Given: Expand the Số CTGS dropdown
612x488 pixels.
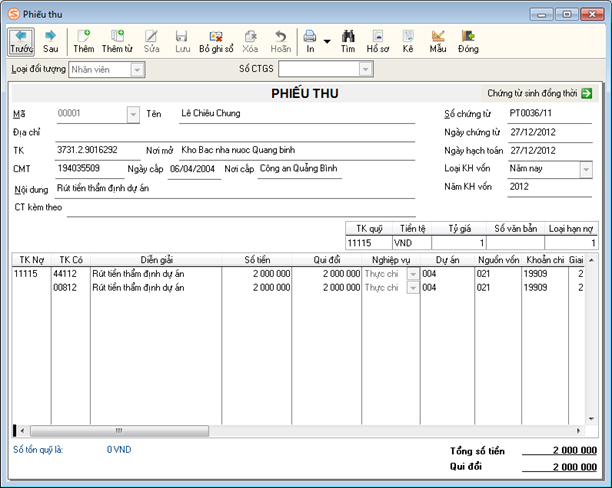Looking at the screenshot, I should point(365,69).
